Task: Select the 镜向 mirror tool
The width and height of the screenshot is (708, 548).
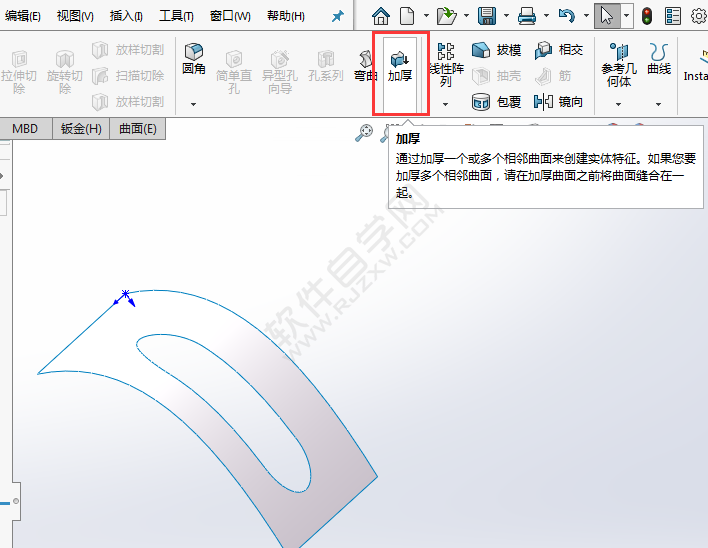Action: click(x=558, y=102)
